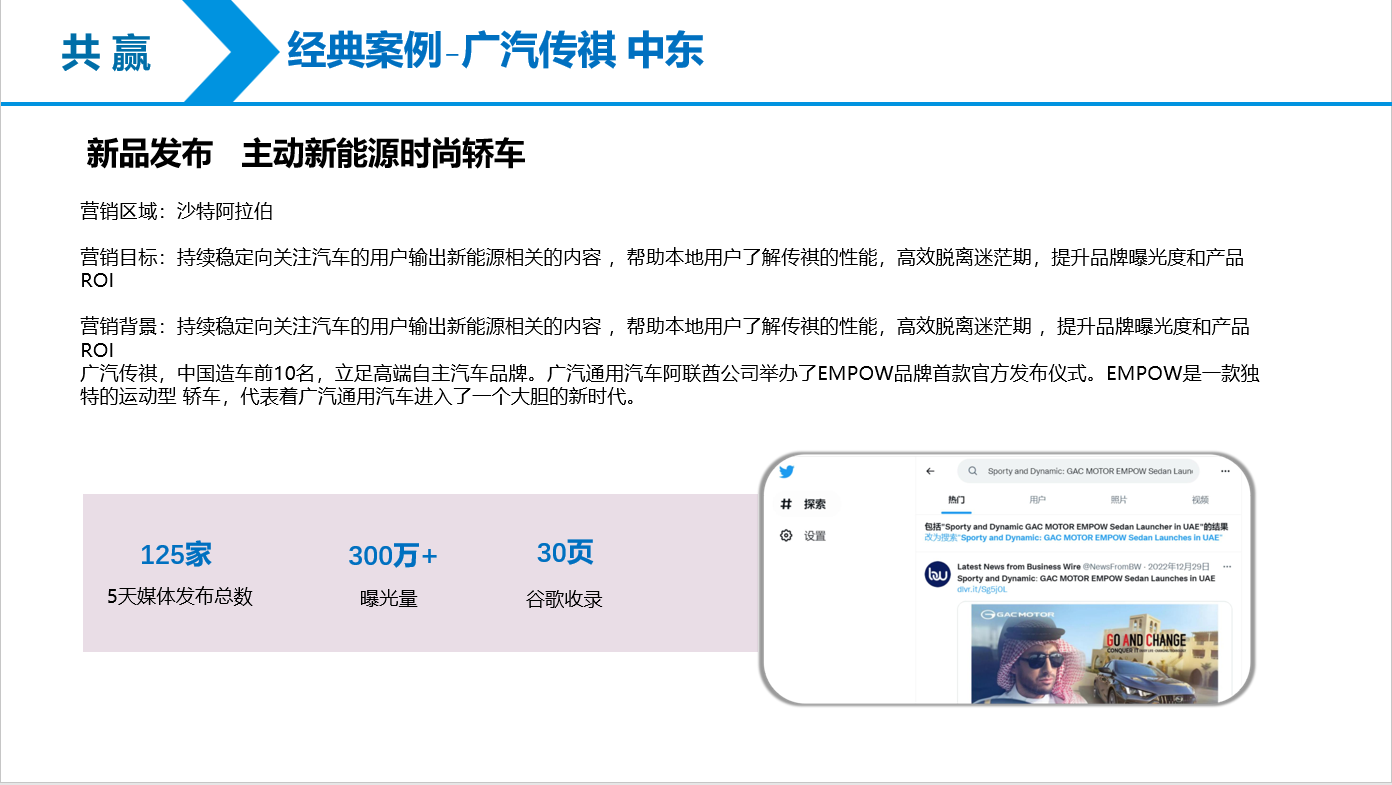Open the more options dots beside the search bar
The height and width of the screenshot is (785, 1392).
pyautogui.click(x=1225, y=471)
